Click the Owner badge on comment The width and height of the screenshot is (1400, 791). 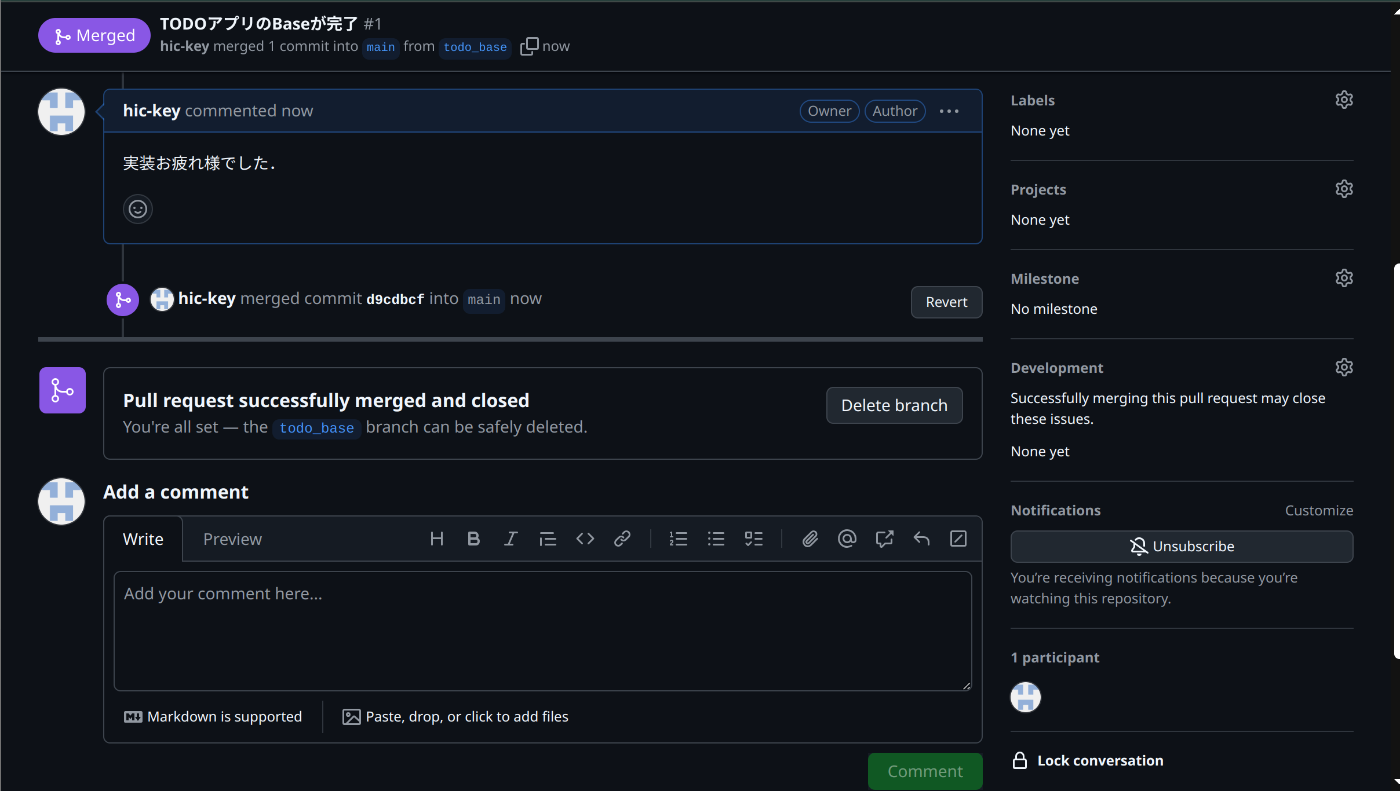[x=830, y=111]
